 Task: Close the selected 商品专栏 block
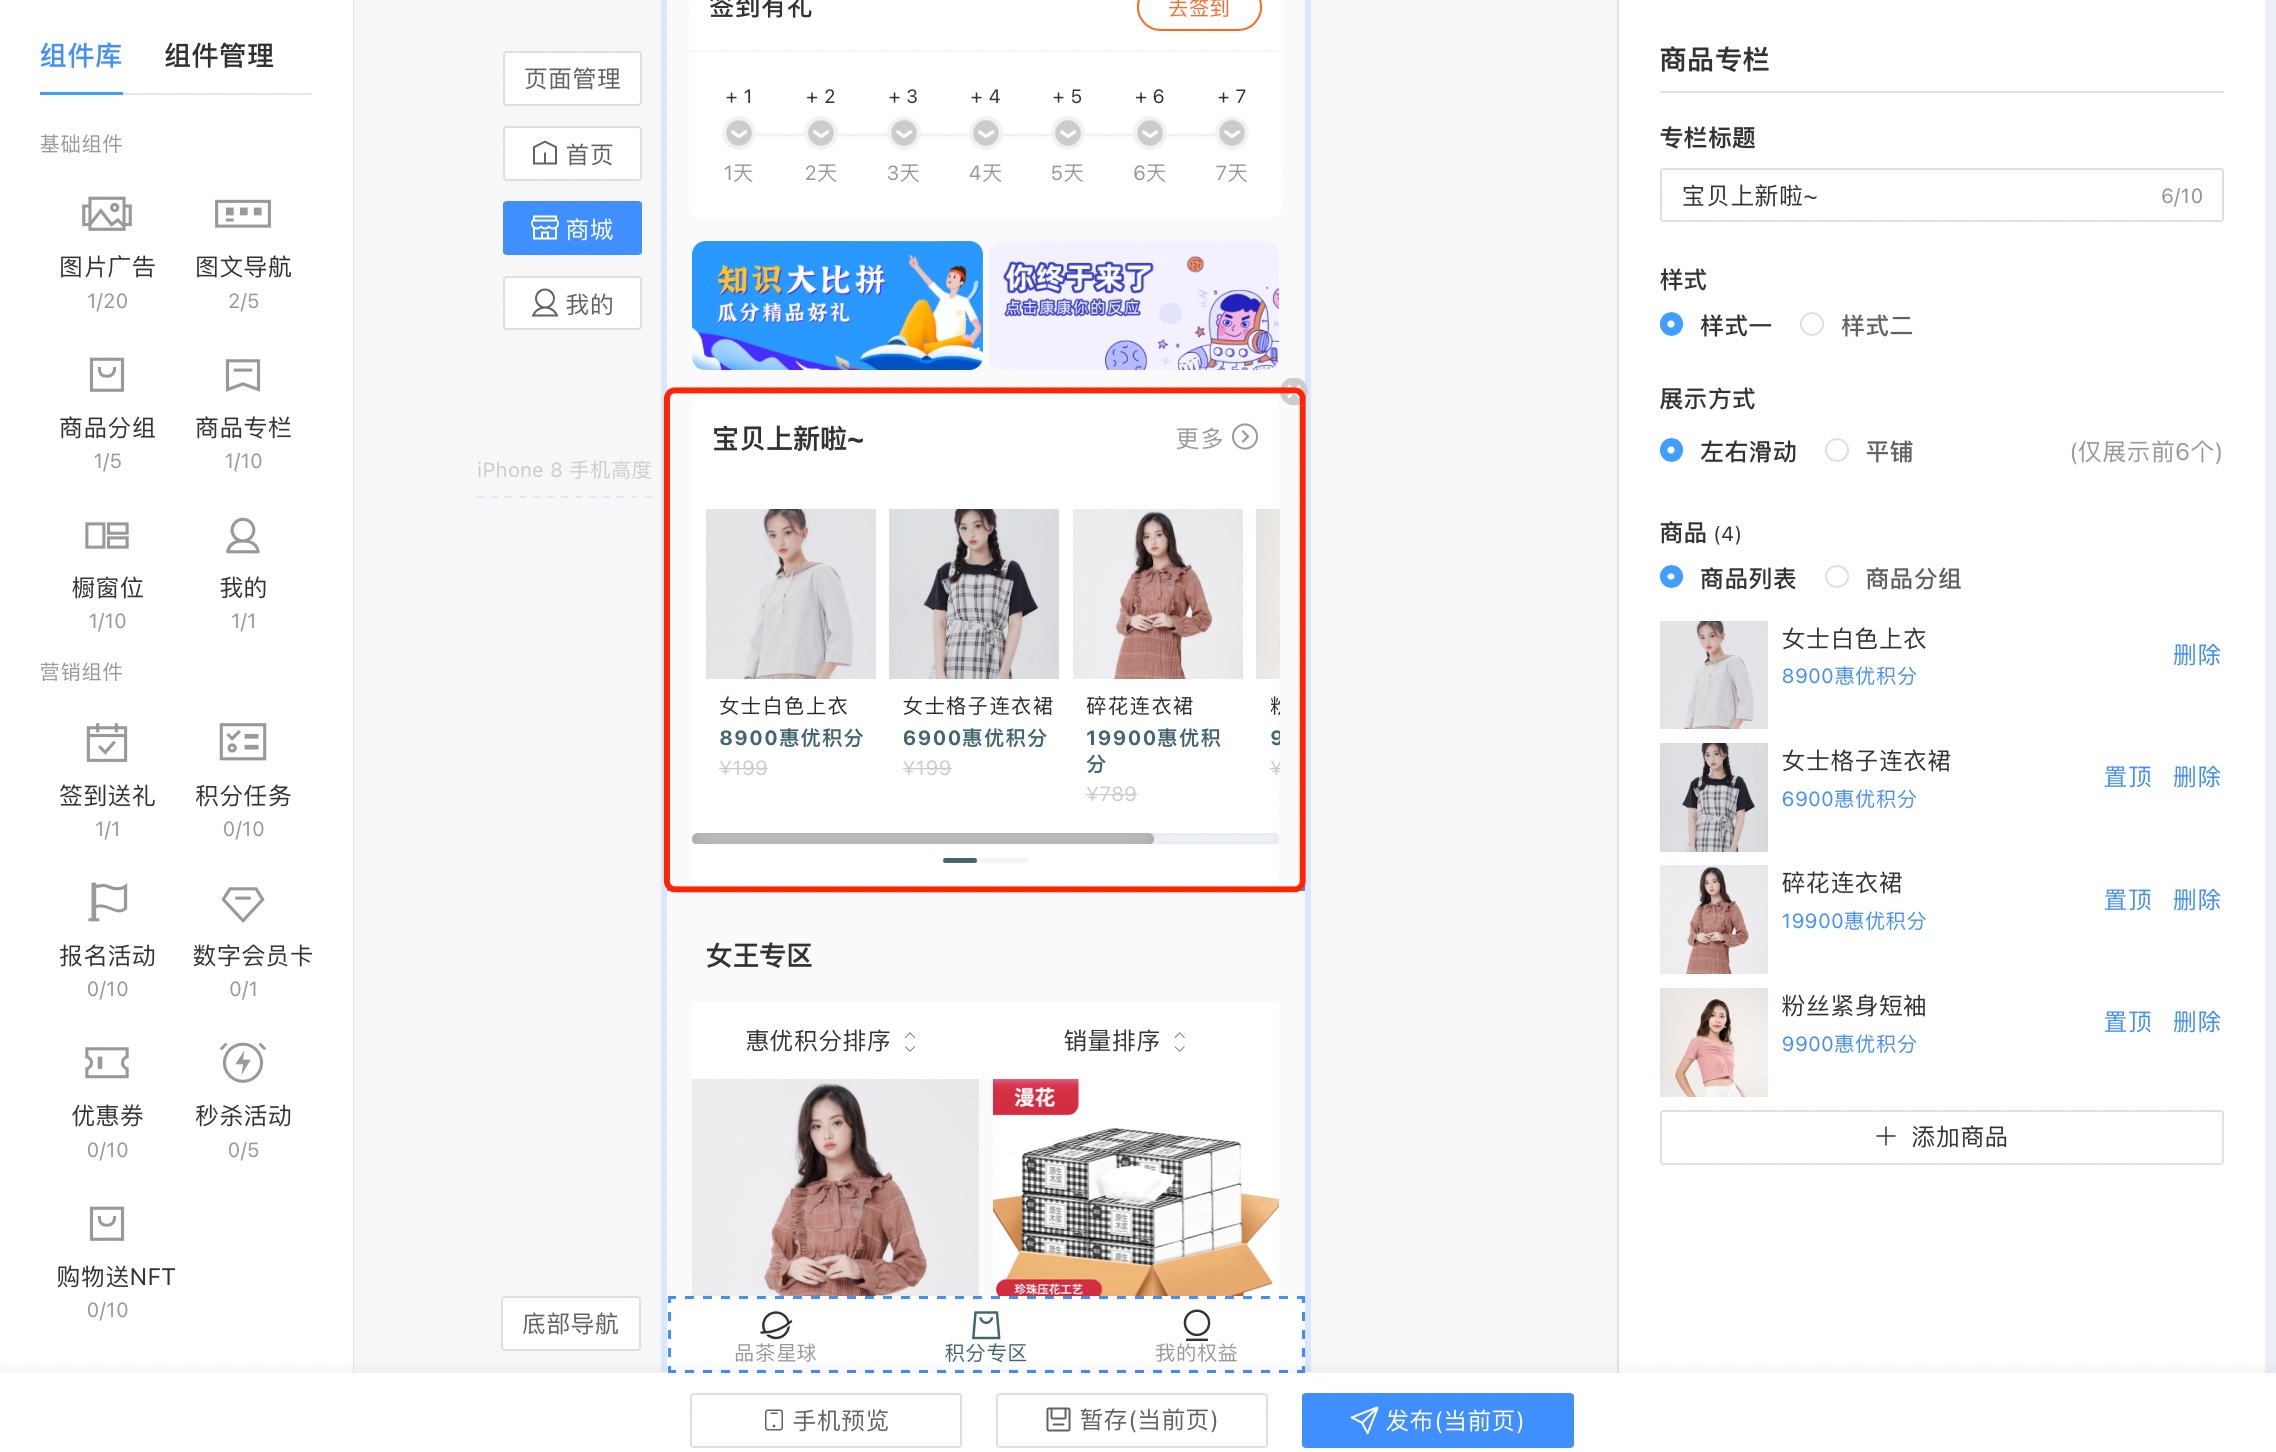[x=1294, y=390]
